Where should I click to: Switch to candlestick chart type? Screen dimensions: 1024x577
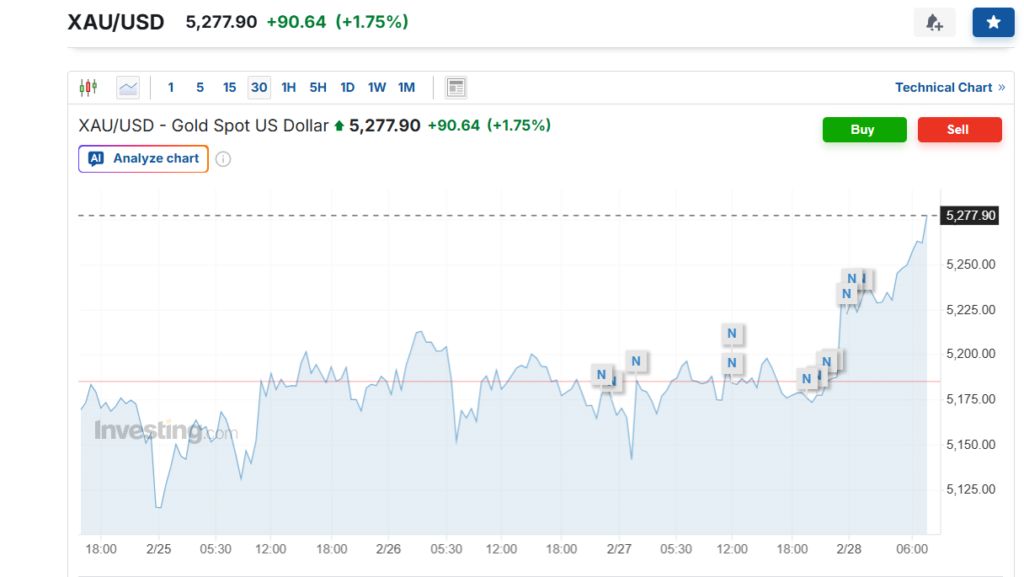pyautogui.click(x=88, y=88)
